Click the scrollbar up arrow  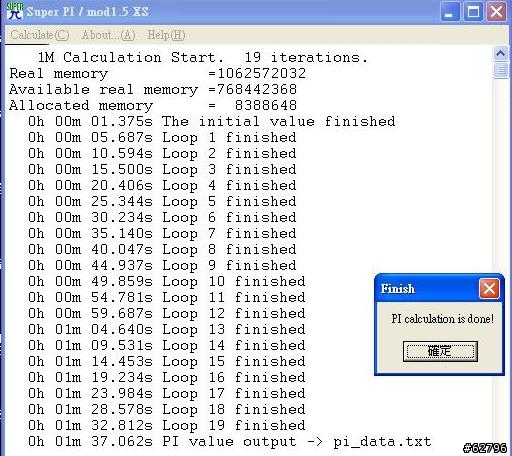tap(500, 53)
